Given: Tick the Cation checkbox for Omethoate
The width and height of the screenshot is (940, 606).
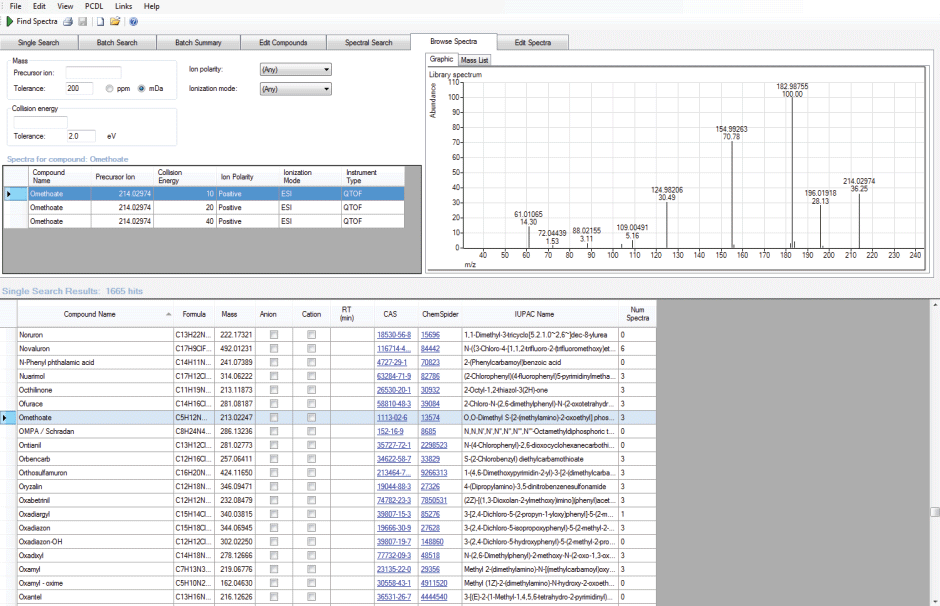Looking at the screenshot, I should click(x=311, y=417).
